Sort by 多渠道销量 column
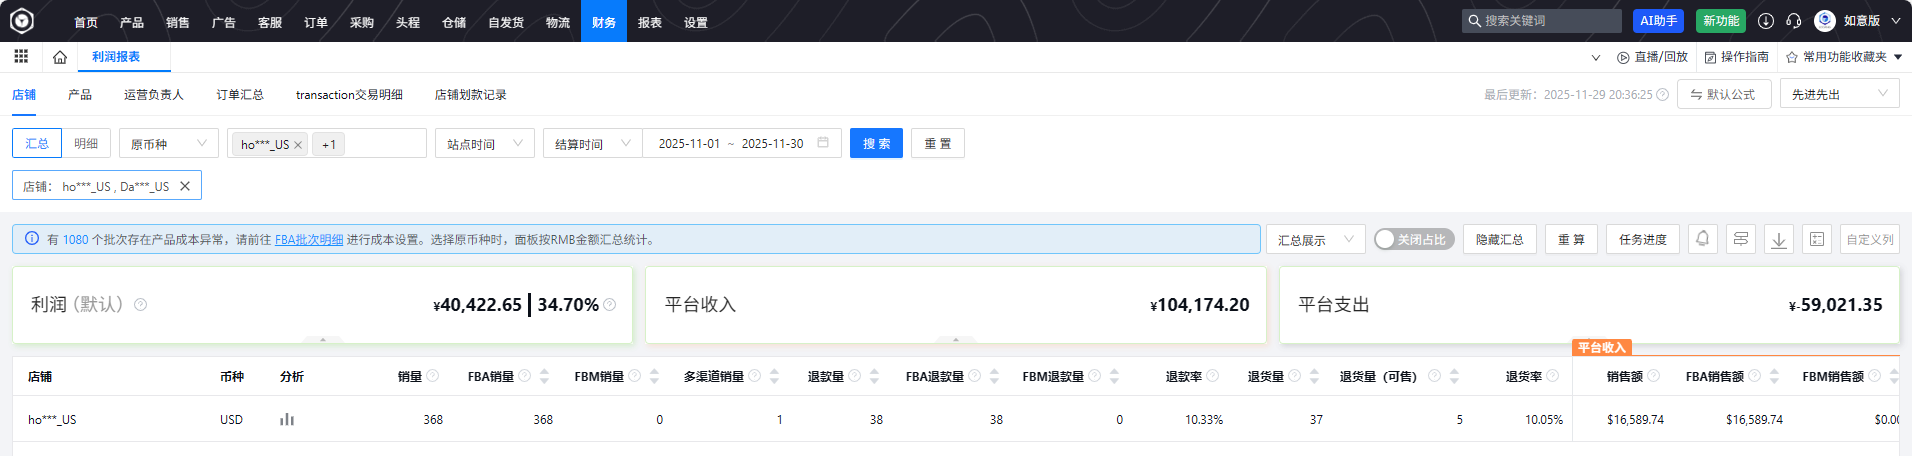This screenshot has height=456, width=1912. click(x=774, y=376)
